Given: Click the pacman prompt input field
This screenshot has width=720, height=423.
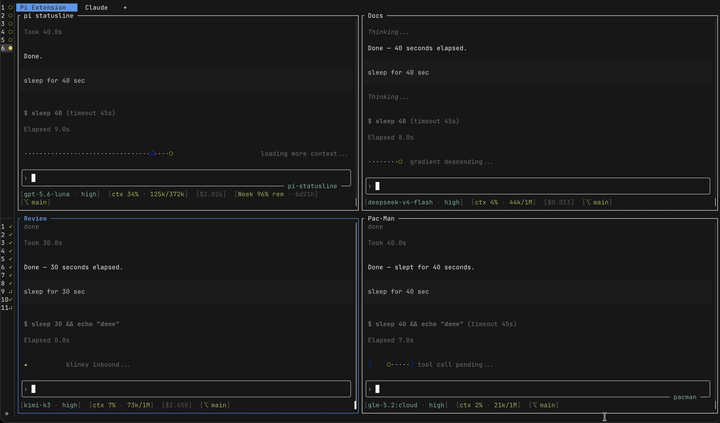Looking at the screenshot, I should [x=538, y=389].
